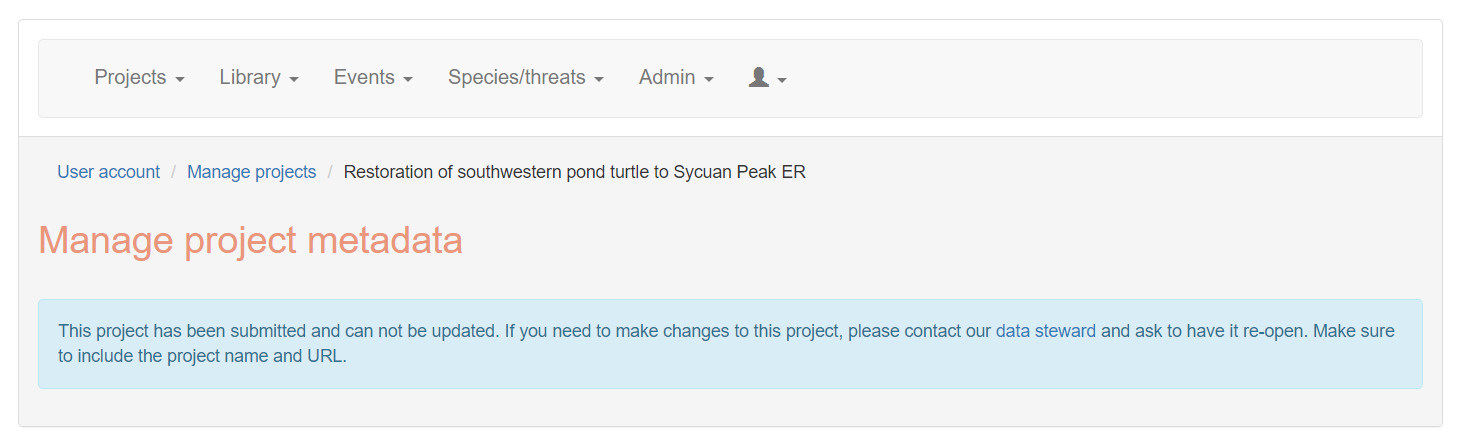This screenshot has width=1458, height=445.
Task: Open the Species/threats menu
Action: point(525,77)
